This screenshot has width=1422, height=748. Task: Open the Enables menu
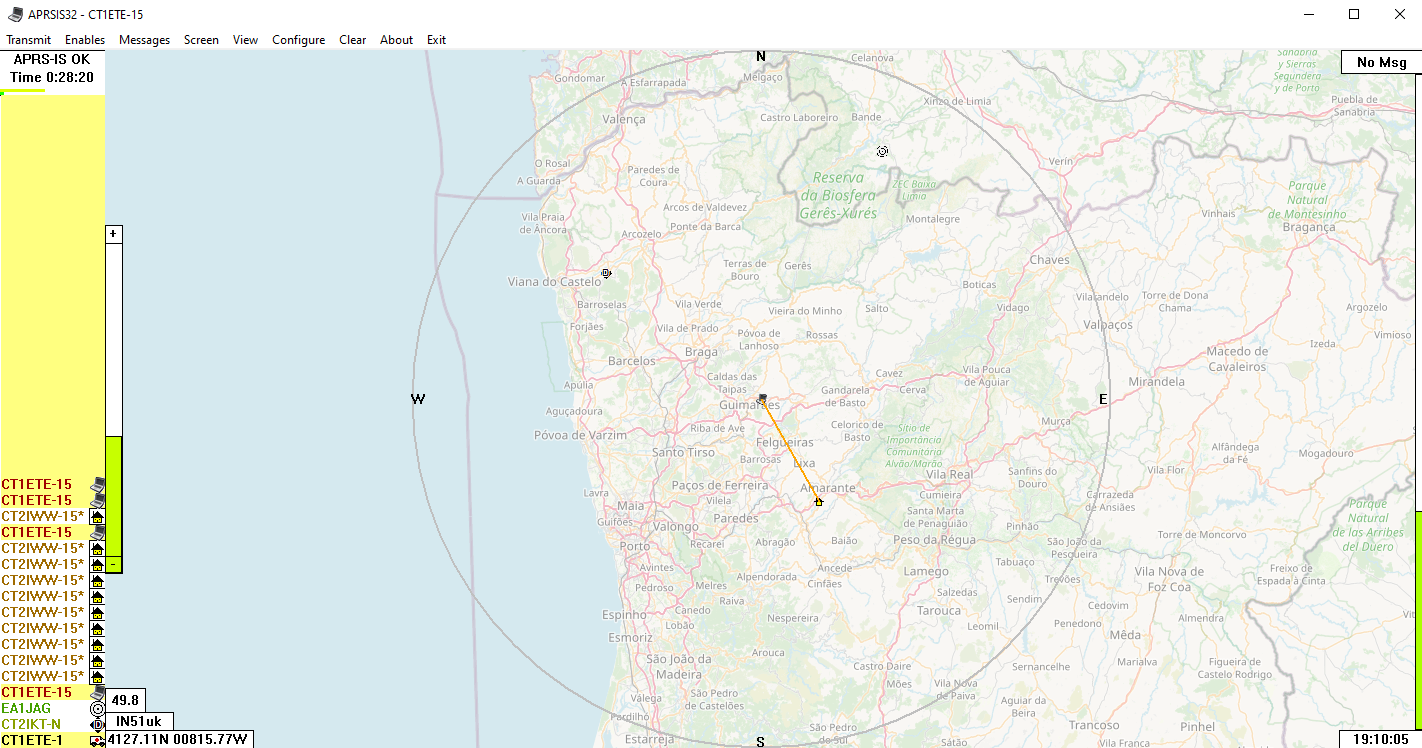pos(85,40)
